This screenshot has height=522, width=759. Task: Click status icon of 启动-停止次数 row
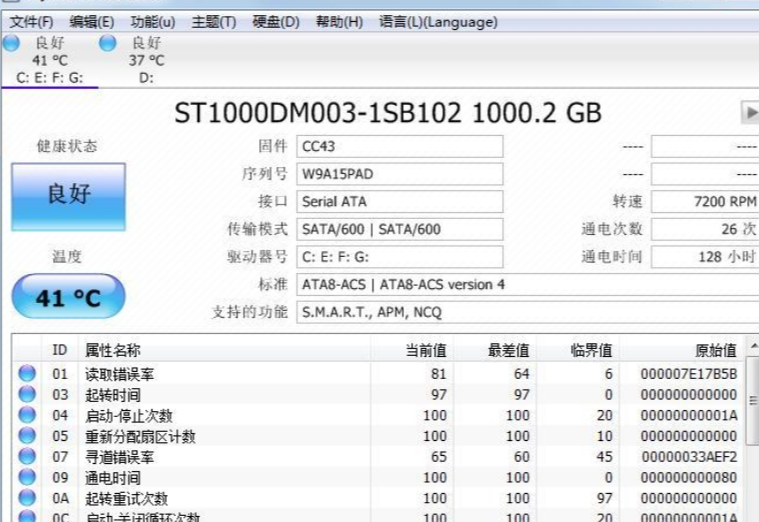tap(27, 415)
